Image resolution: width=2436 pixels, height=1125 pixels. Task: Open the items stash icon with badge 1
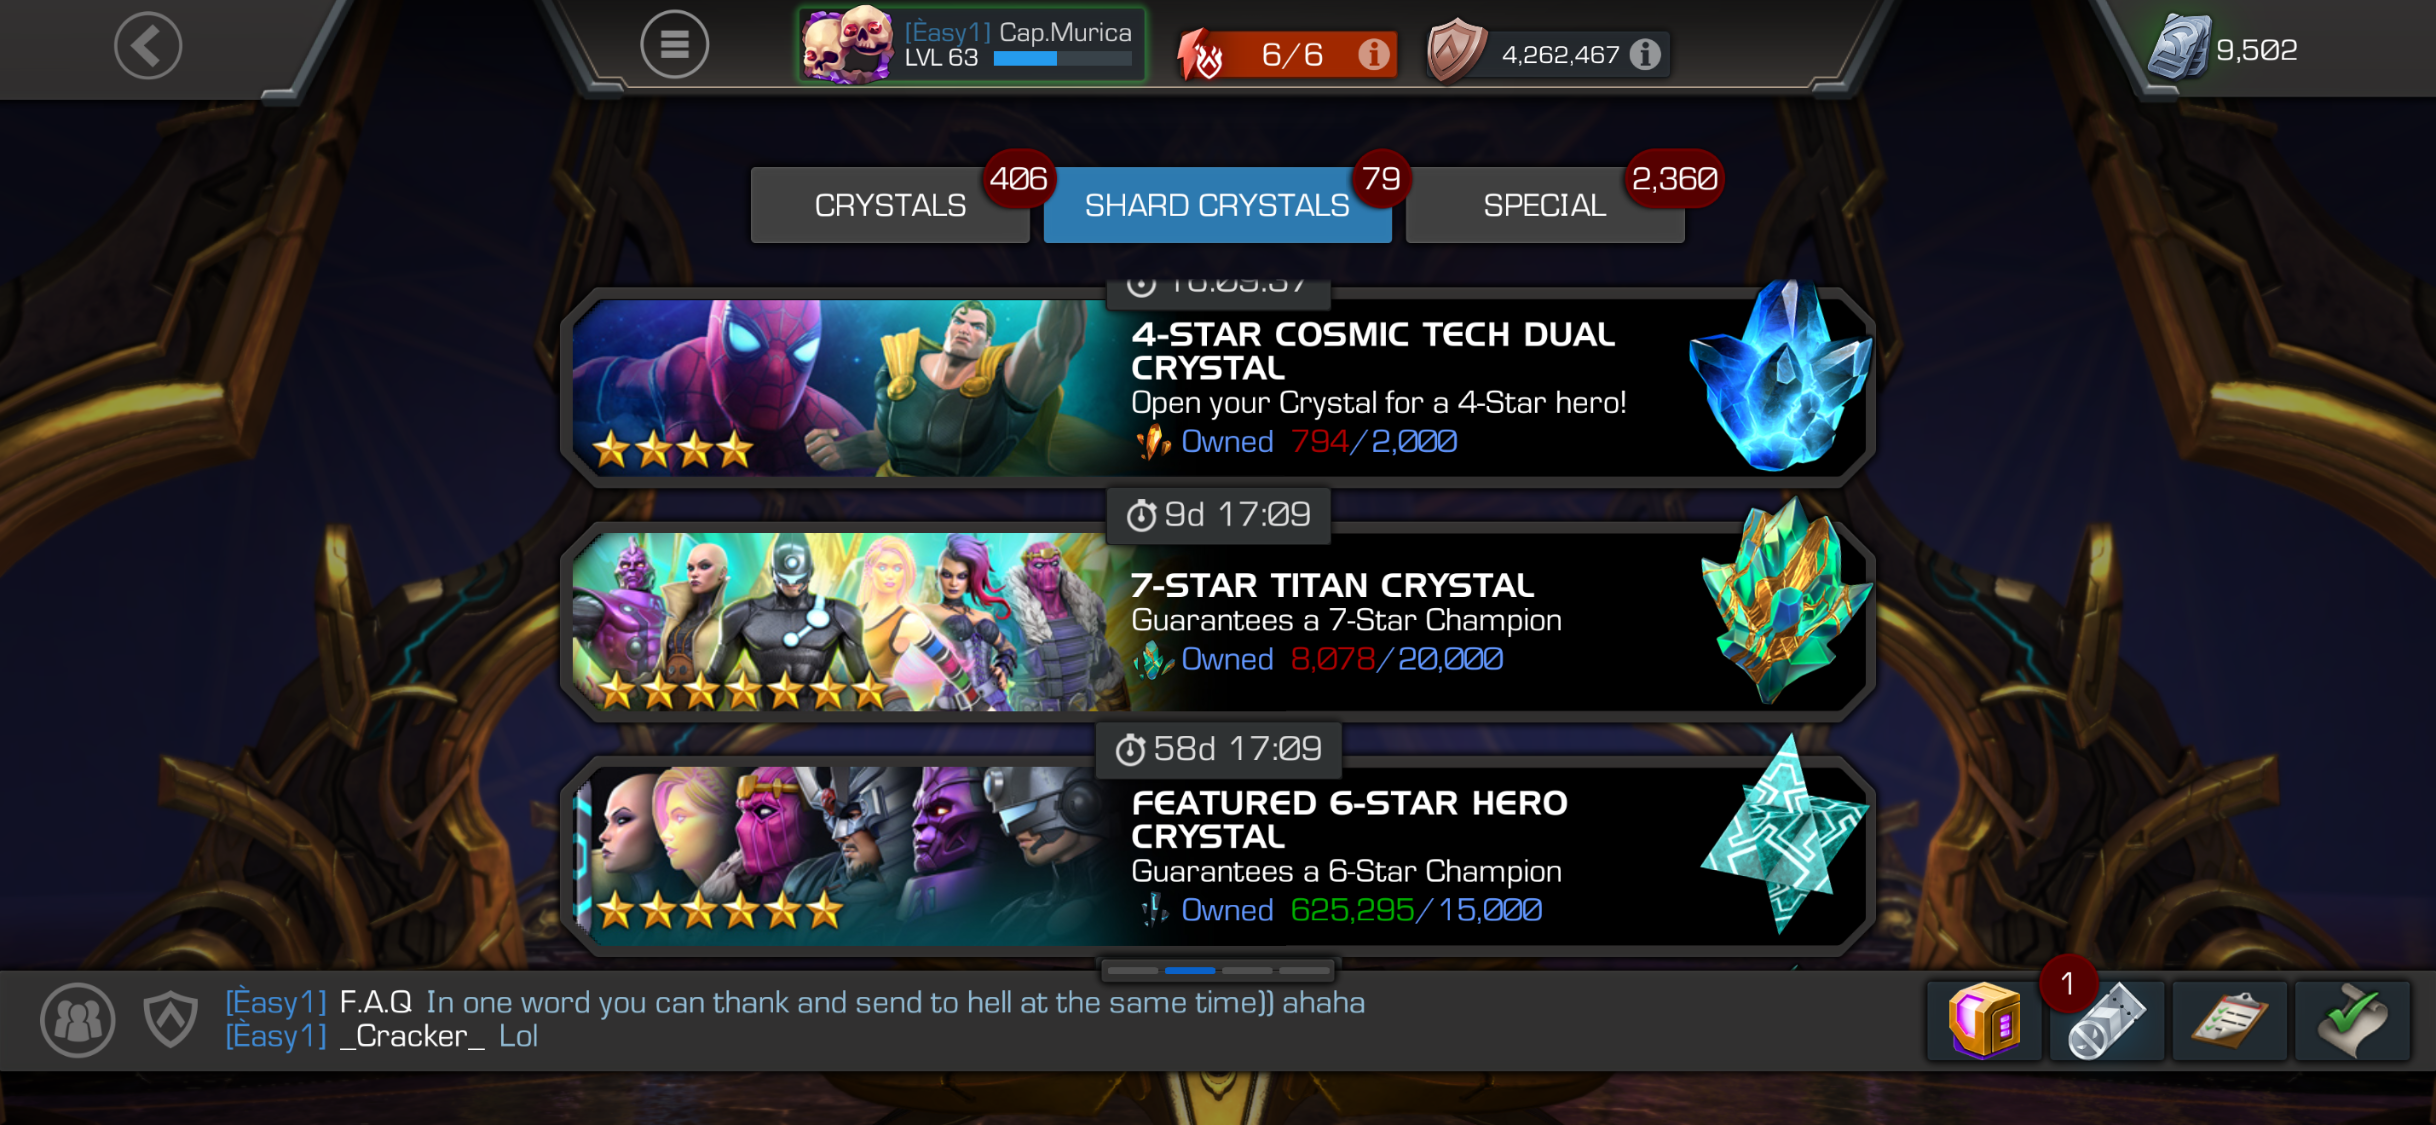pos(2107,1020)
